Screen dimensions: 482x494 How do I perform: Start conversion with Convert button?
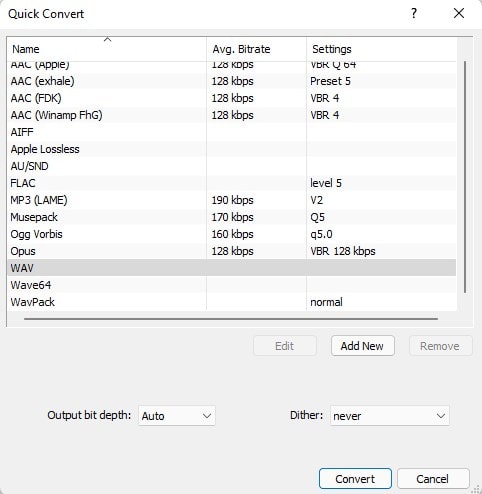(x=355, y=479)
